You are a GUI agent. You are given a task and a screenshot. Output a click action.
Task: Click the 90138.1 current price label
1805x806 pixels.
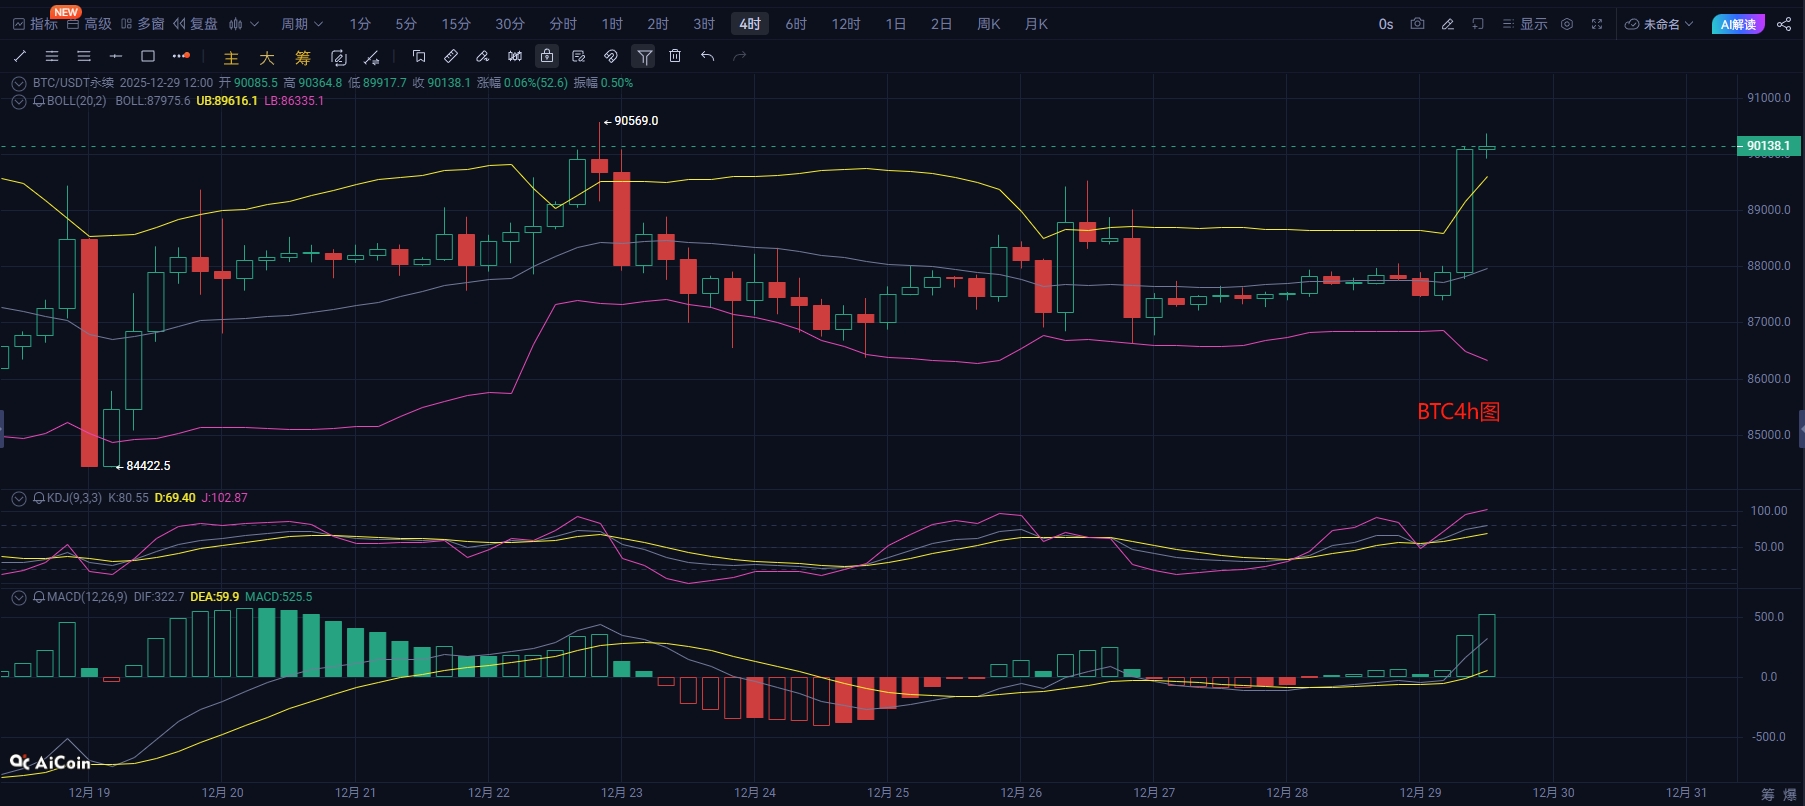[x=1768, y=146]
